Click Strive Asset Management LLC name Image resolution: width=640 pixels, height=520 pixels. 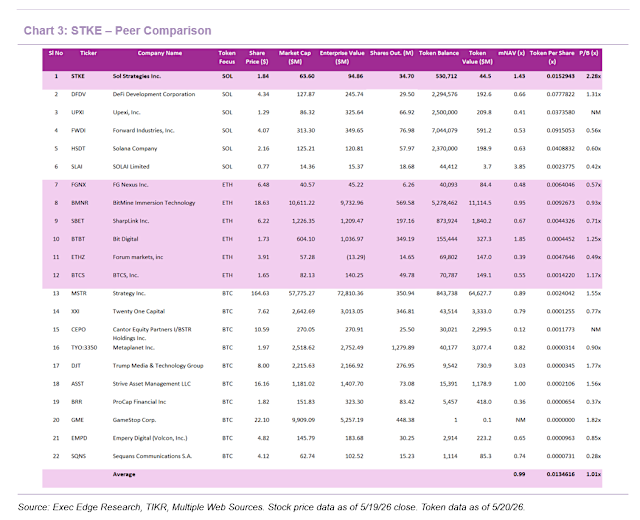pos(151,384)
